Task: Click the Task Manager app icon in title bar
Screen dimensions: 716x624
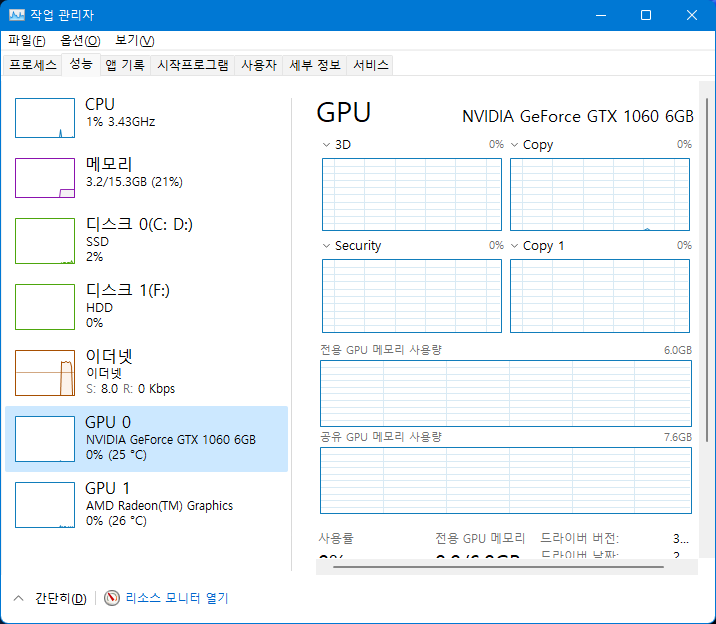Action: point(17,15)
